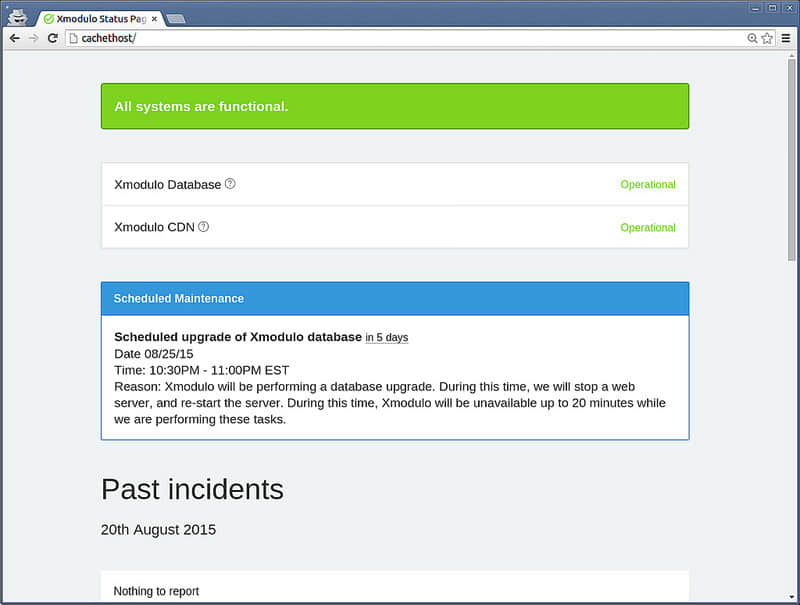
Task: Bookmark the page with the star icon
Action: [767, 38]
